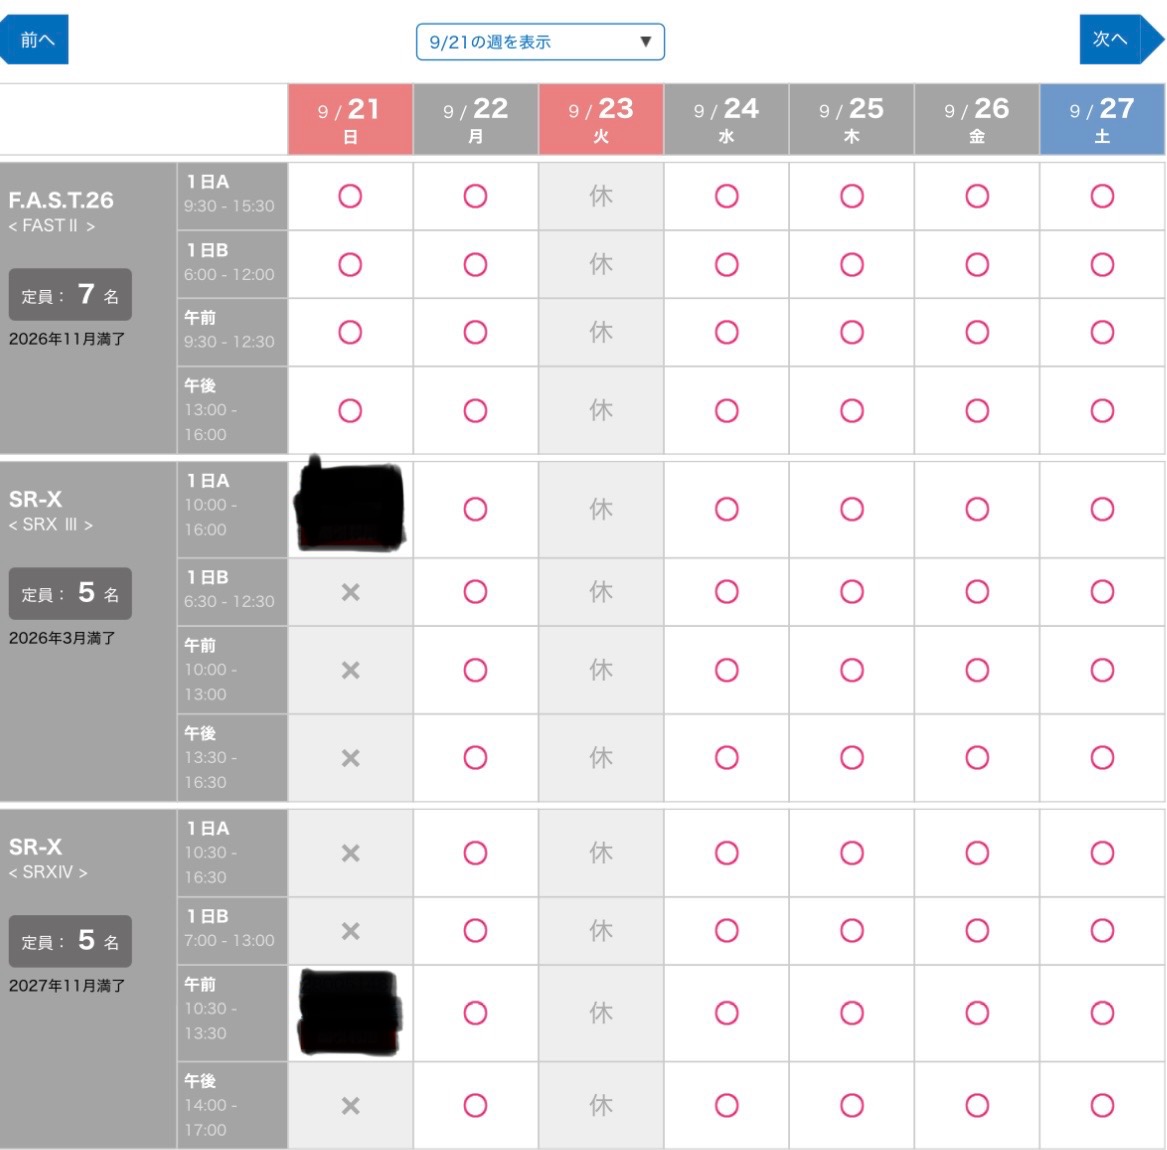Image resolution: width=1167 pixels, height=1150 pixels.
Task: Select SRXIV 午後 circle on 9/26
Action: (x=977, y=1105)
